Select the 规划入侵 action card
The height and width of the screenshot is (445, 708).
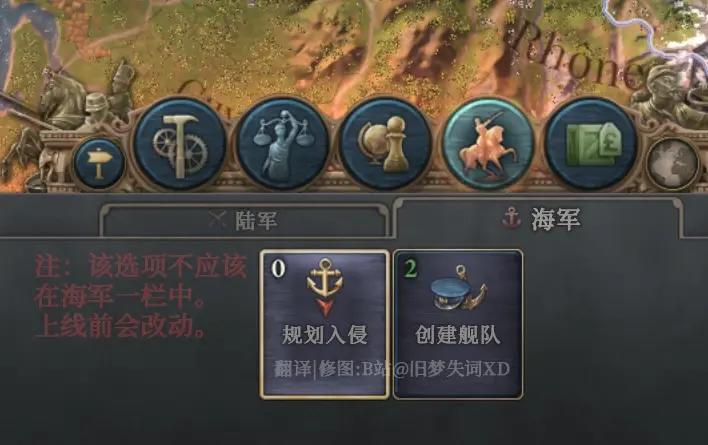pyautogui.click(x=325, y=324)
